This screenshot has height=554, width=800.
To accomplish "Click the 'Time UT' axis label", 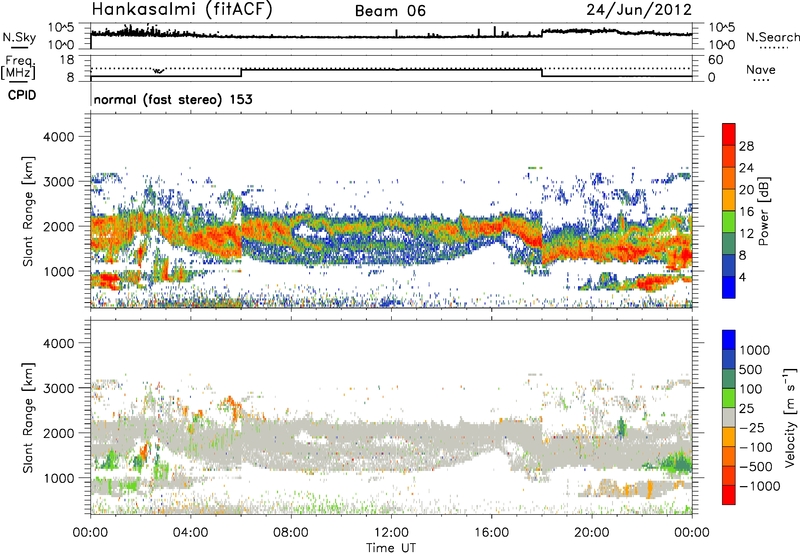I will click(391, 548).
